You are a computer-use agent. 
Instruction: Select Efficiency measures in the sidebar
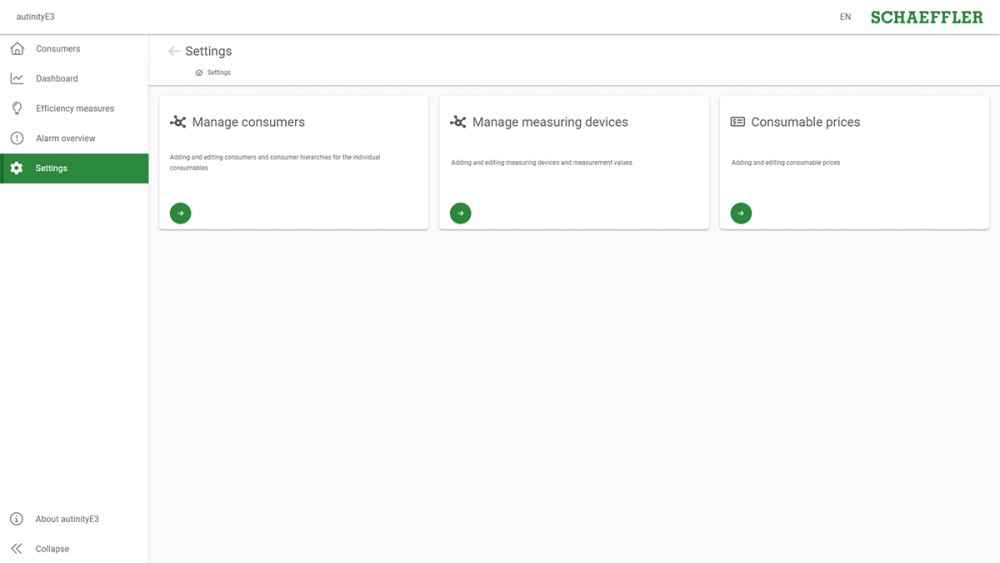75,109
